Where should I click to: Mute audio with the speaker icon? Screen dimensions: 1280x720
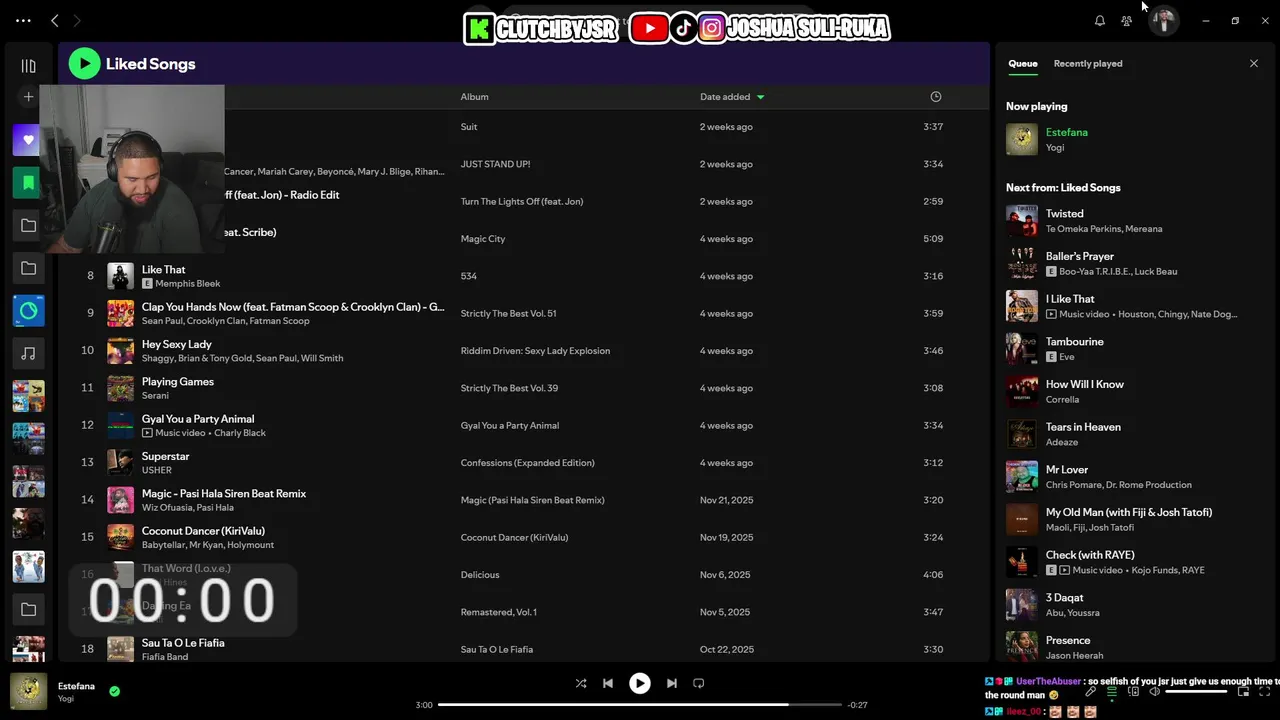(1154, 692)
